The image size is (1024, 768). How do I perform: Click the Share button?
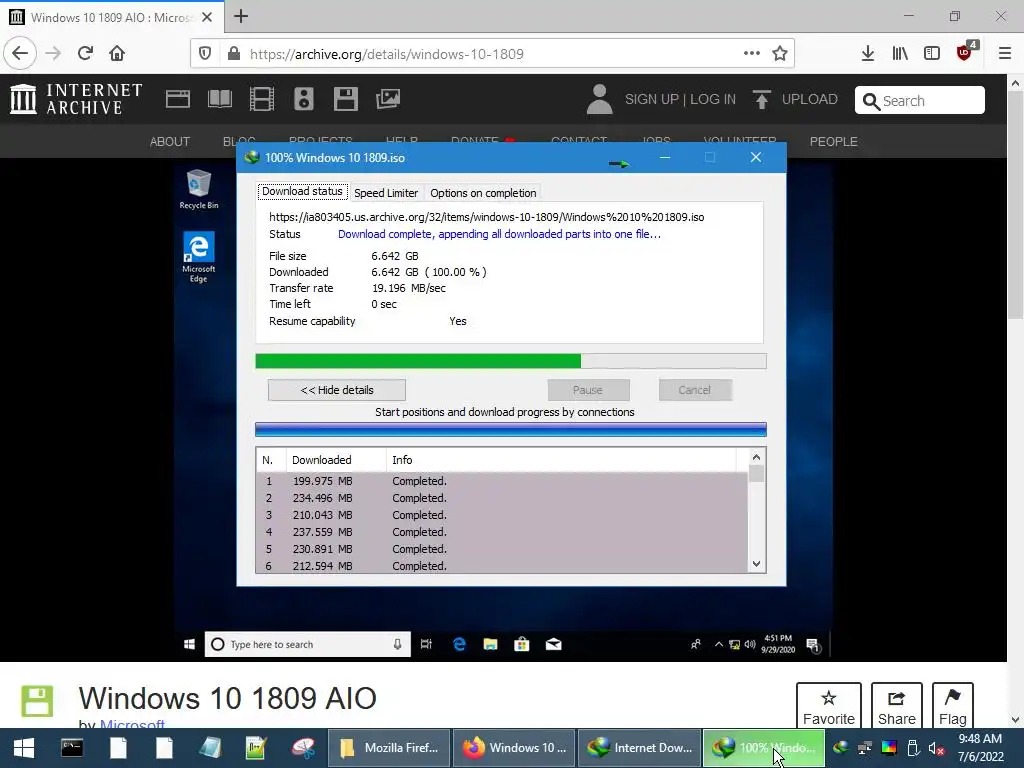click(x=897, y=705)
